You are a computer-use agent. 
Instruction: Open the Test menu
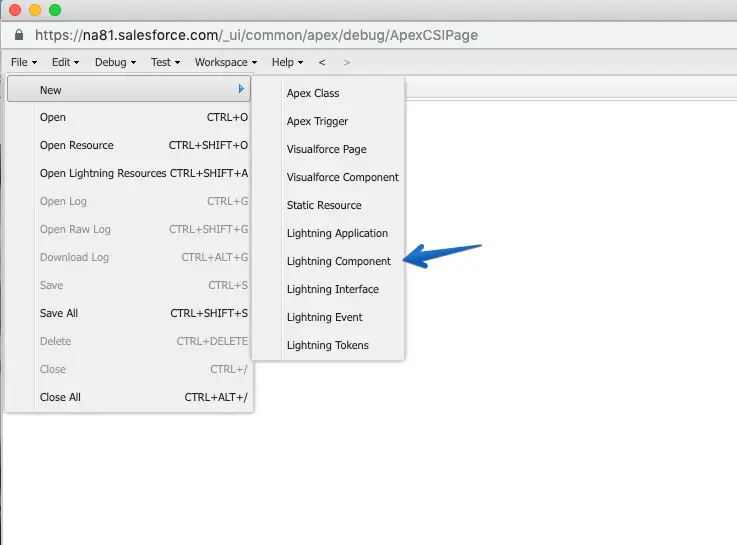click(x=165, y=62)
